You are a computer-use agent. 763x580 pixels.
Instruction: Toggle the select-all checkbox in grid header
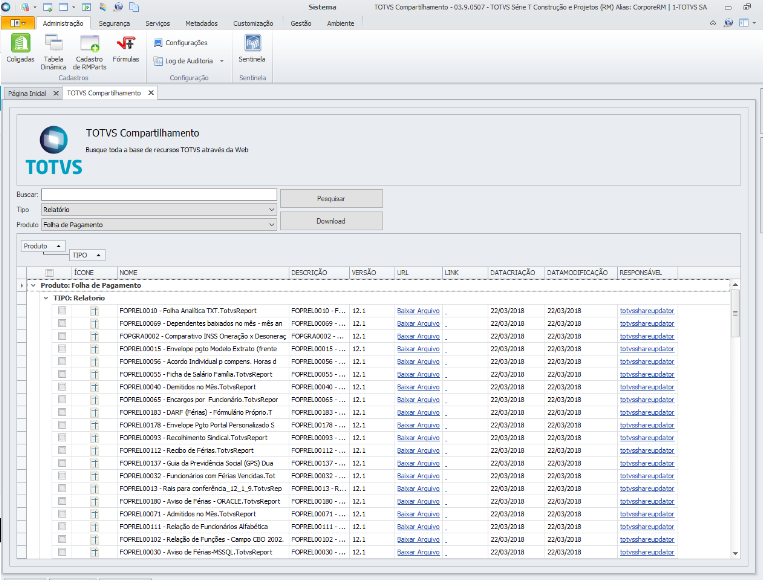tap(50, 272)
